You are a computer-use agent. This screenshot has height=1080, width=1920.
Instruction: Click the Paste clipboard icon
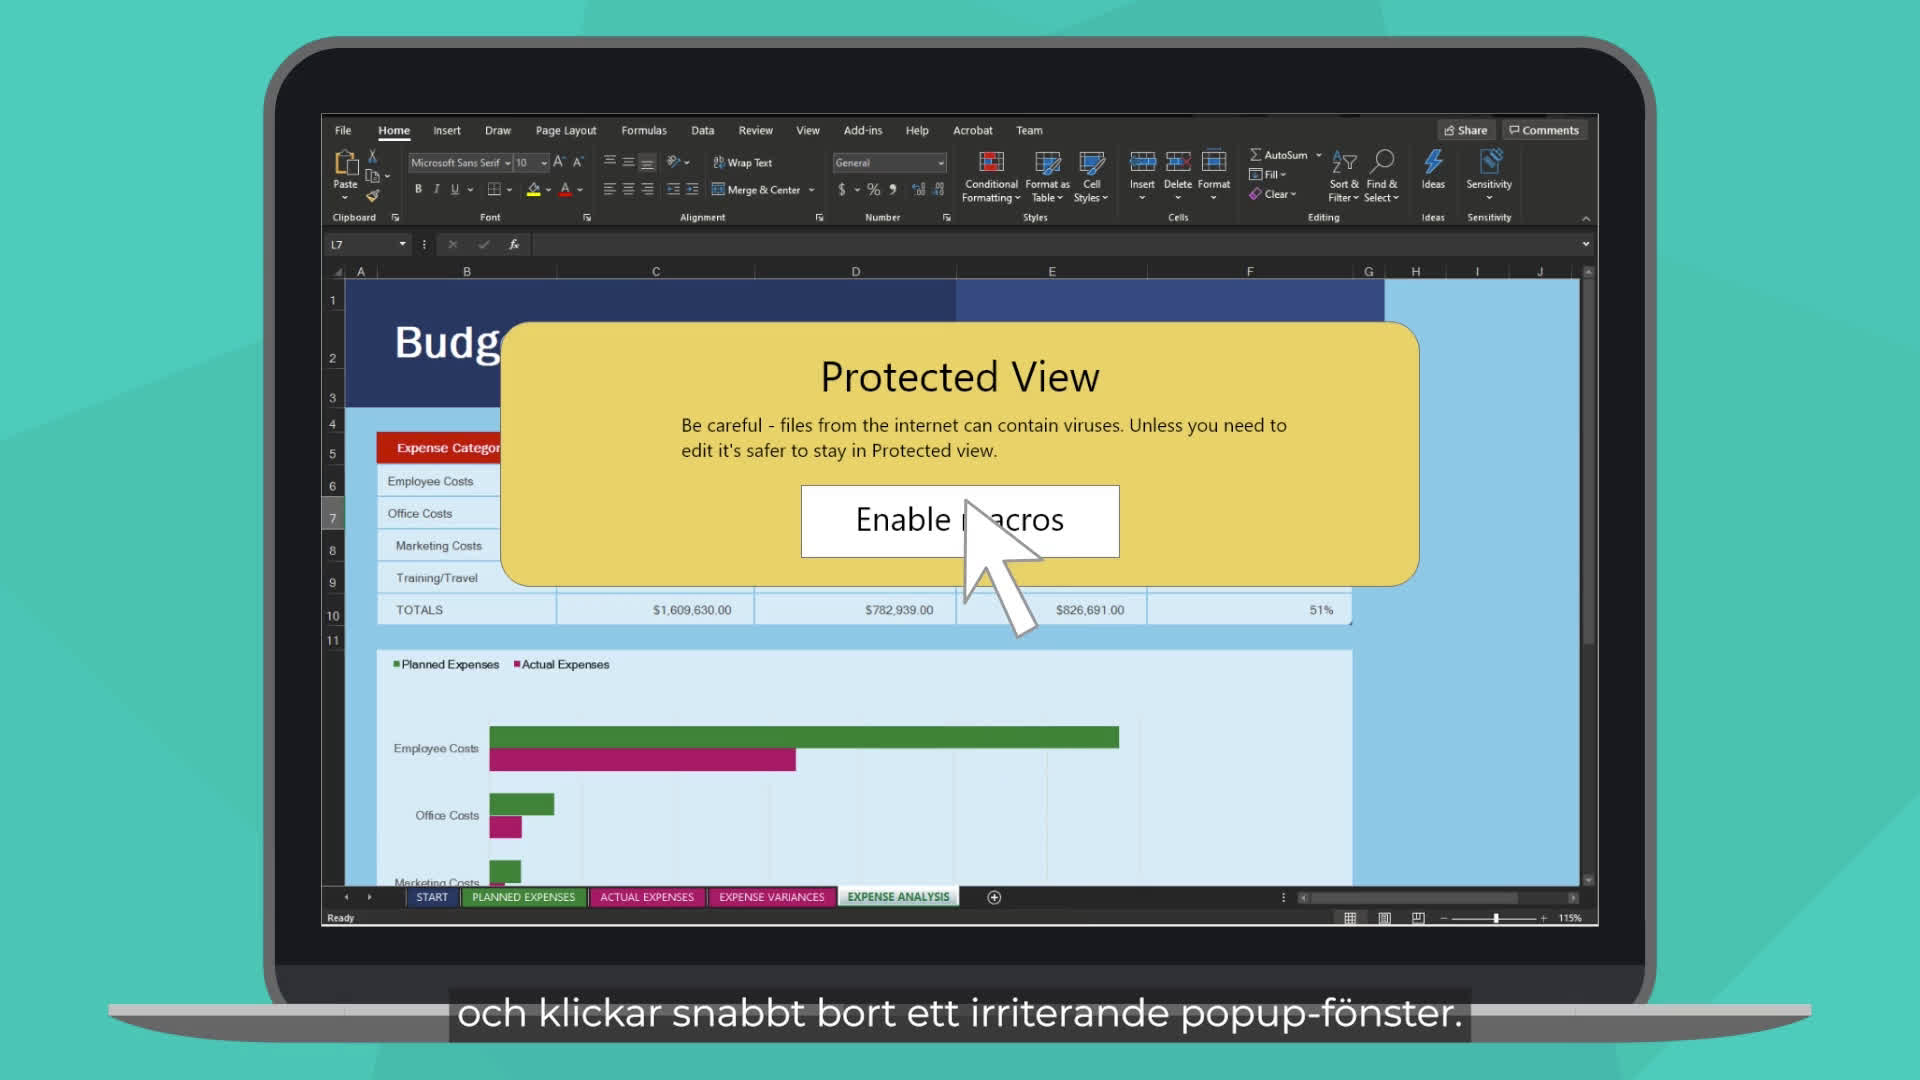[x=345, y=164]
